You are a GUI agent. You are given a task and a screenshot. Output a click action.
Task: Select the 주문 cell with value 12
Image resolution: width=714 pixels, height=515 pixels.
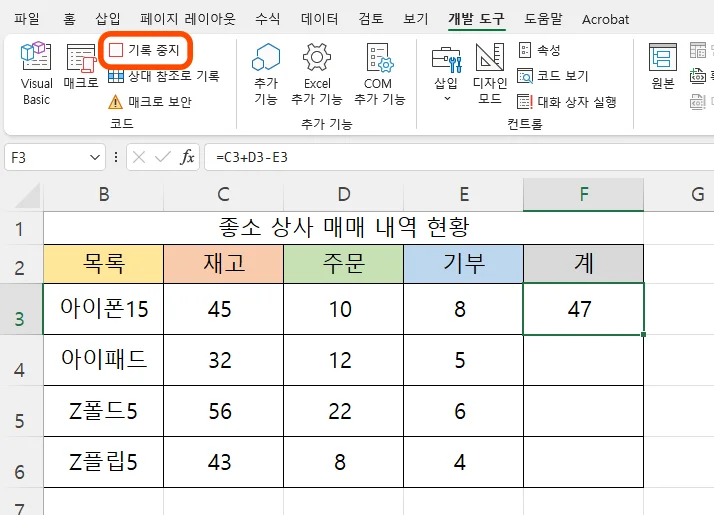pos(343,360)
